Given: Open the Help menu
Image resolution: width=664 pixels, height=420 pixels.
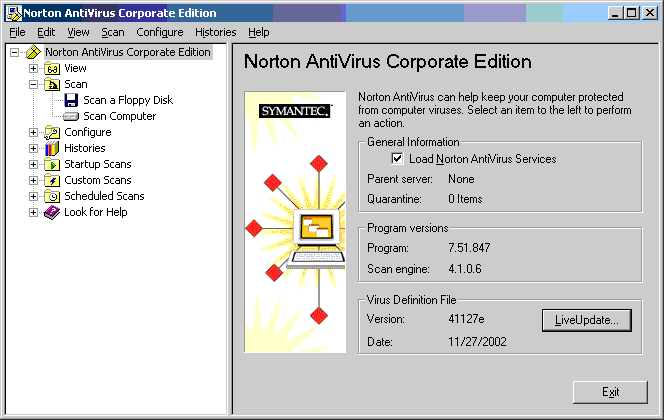Looking at the screenshot, I should 258,32.
